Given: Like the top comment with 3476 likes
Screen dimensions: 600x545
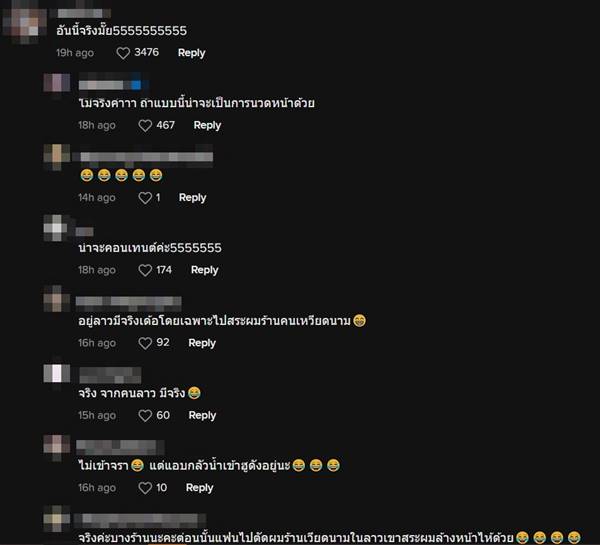Looking at the screenshot, I should 123,53.
